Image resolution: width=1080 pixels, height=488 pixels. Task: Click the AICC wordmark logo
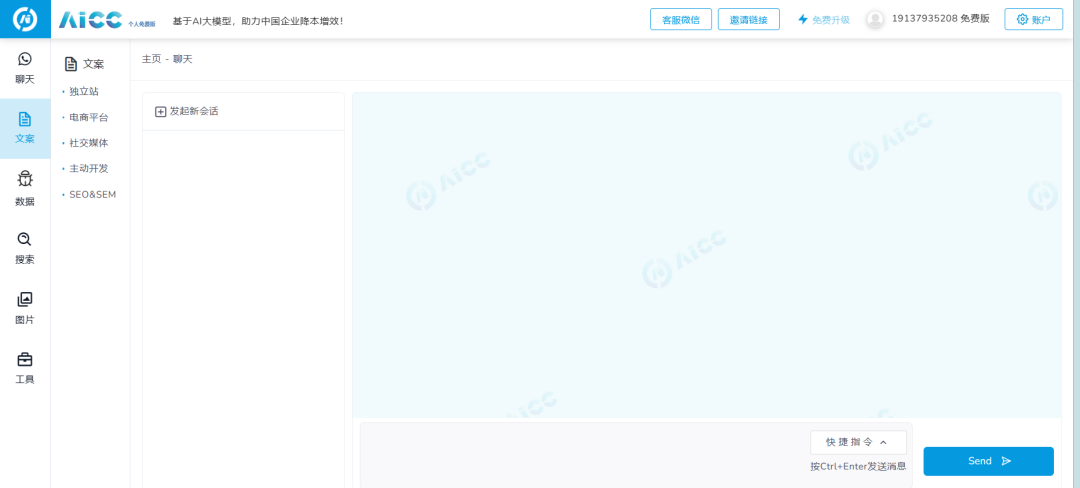91,20
